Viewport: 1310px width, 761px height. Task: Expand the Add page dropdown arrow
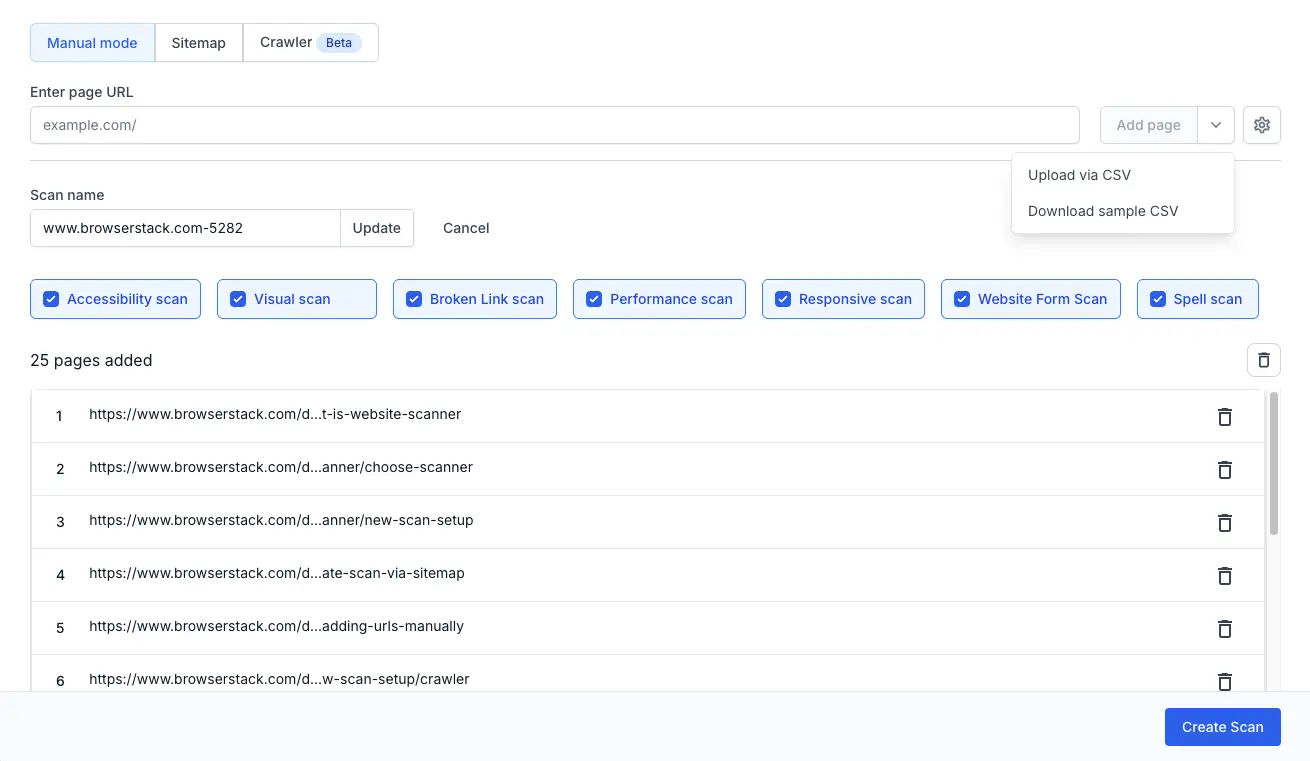(1215, 124)
